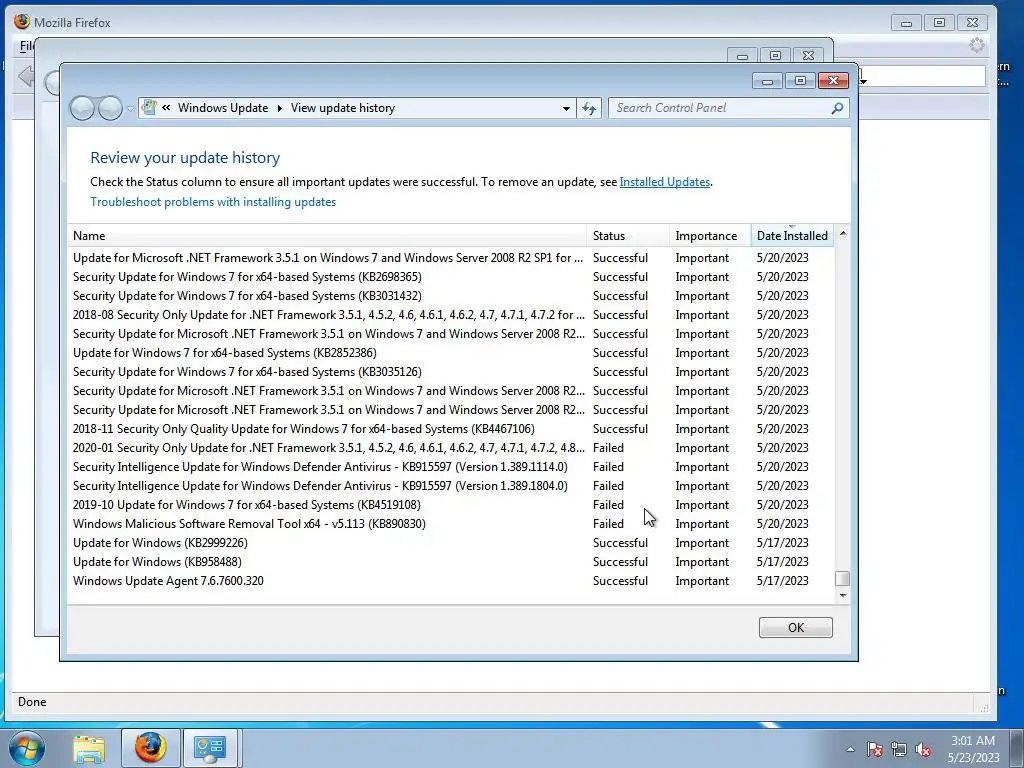
Task: Sort by the Status column header
Action: (x=628, y=236)
